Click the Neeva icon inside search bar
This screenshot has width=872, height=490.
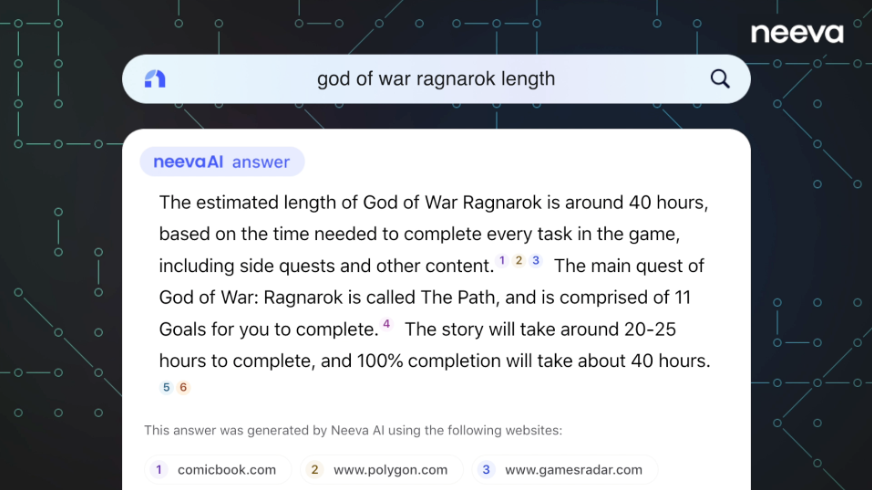[x=155, y=79]
